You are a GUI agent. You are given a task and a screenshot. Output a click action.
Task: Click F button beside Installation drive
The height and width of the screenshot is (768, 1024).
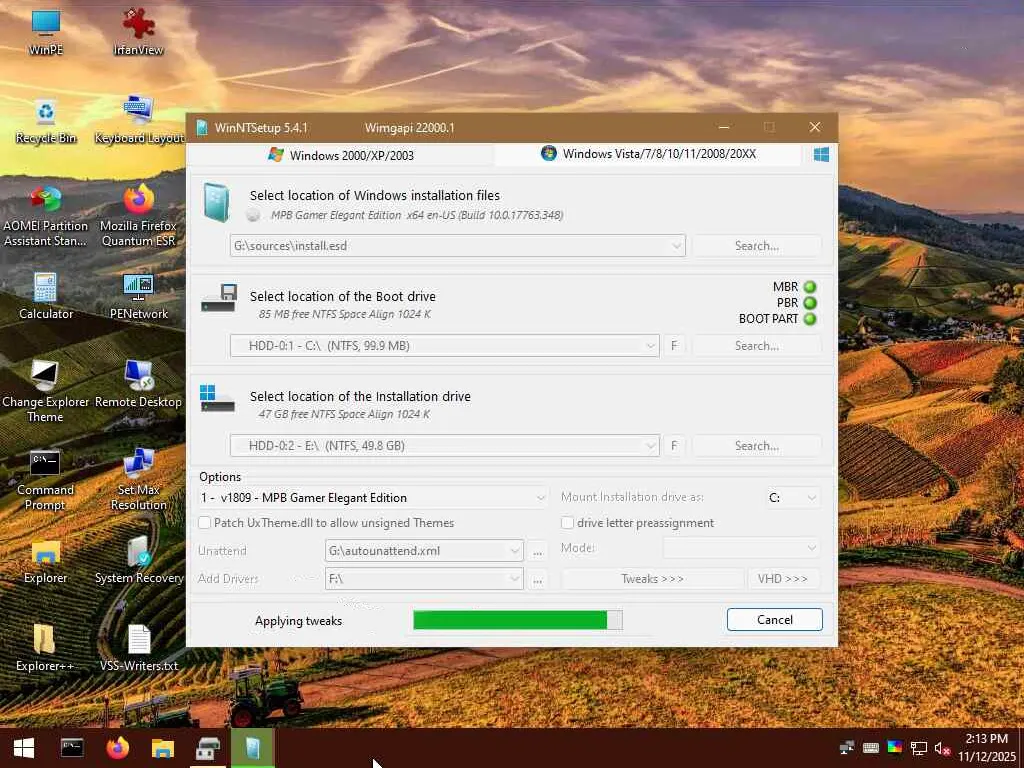click(674, 446)
